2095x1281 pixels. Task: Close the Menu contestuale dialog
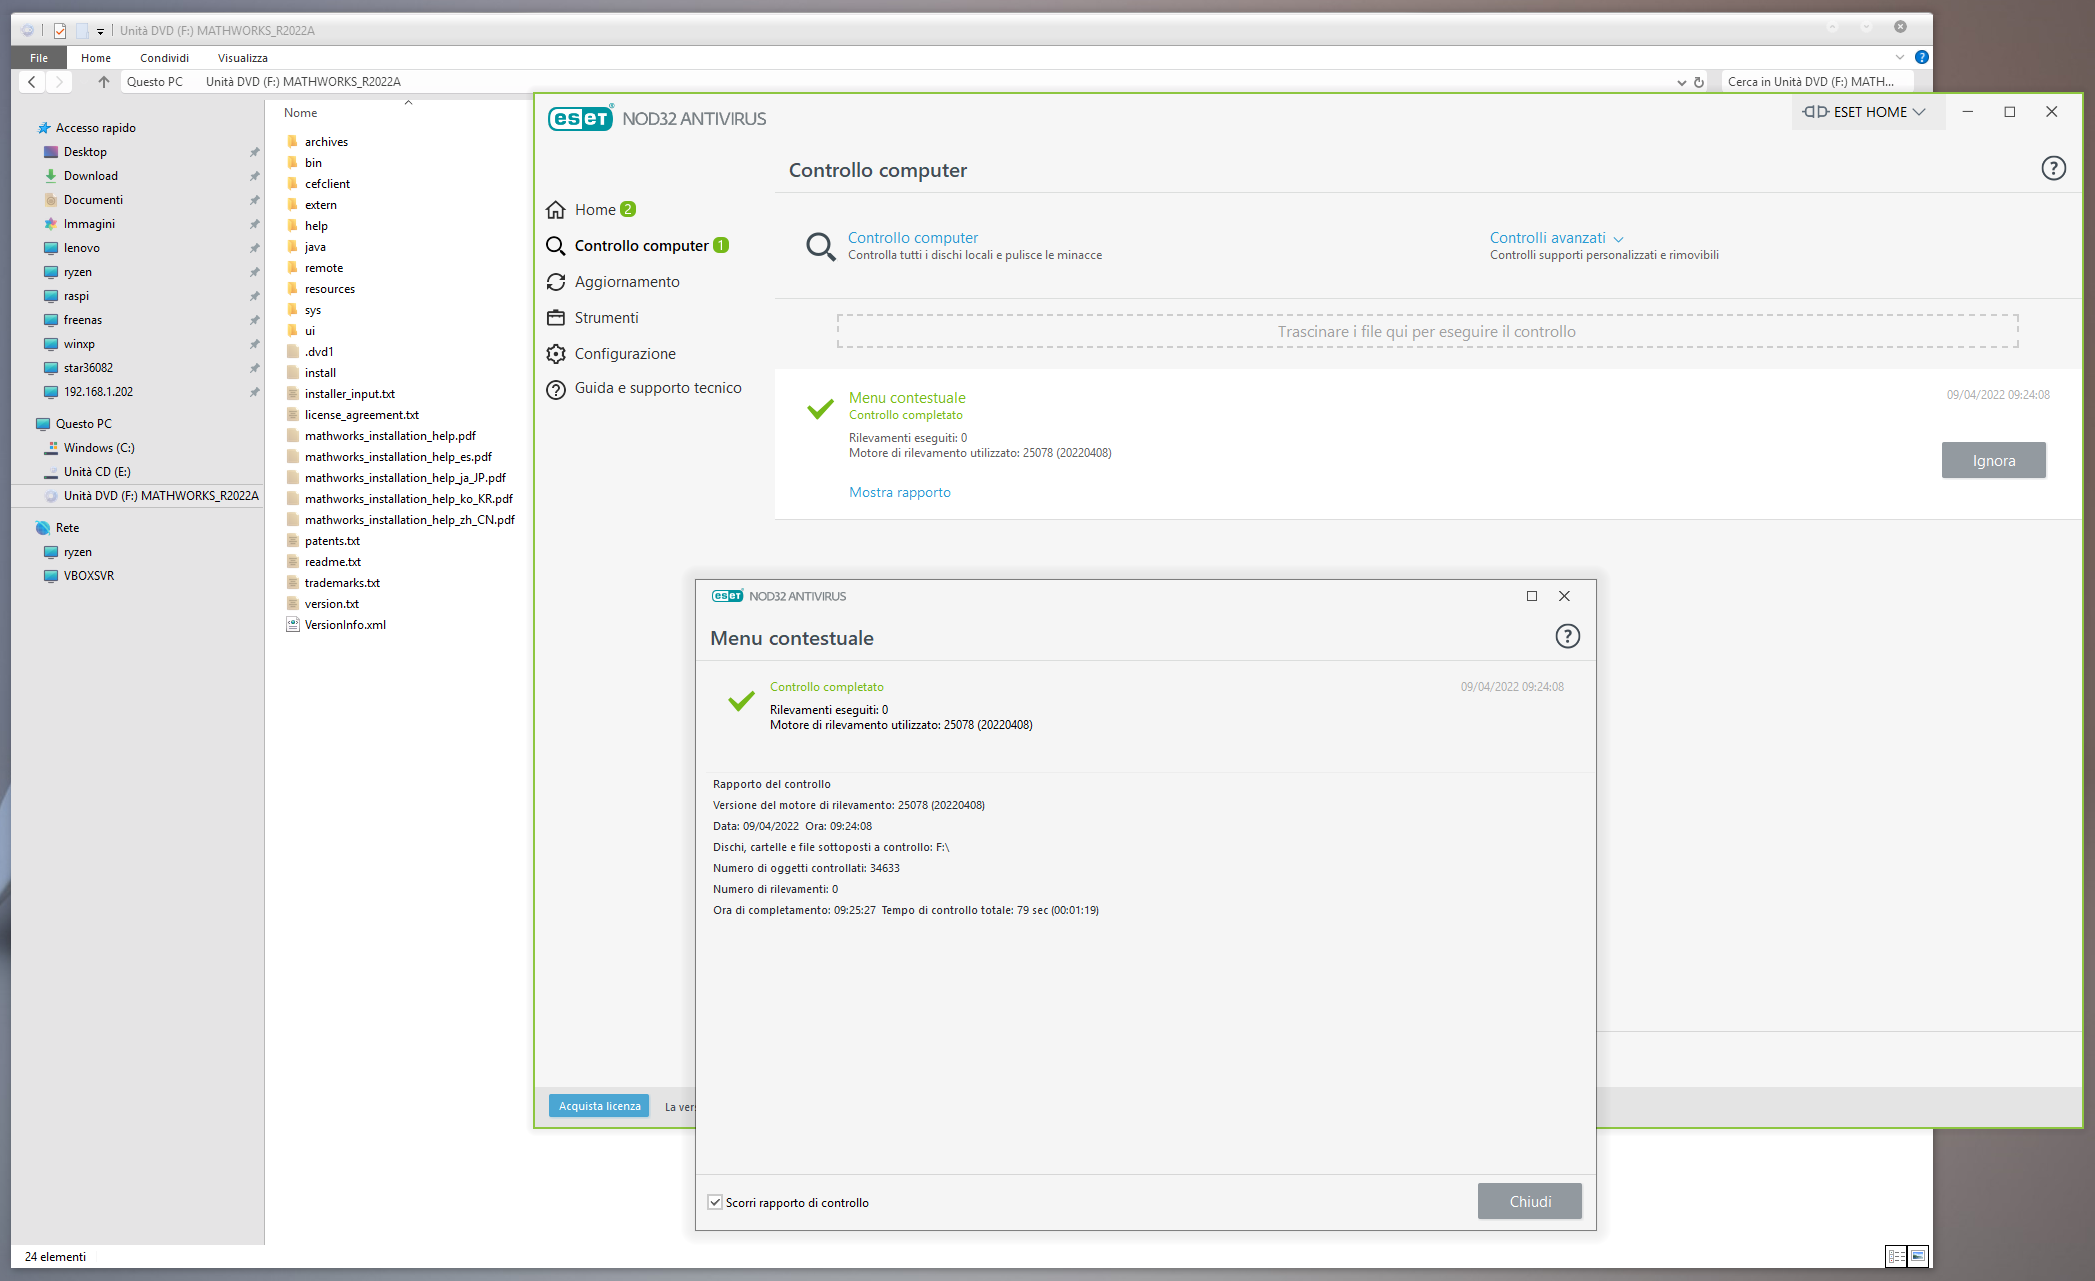[x=1564, y=596]
